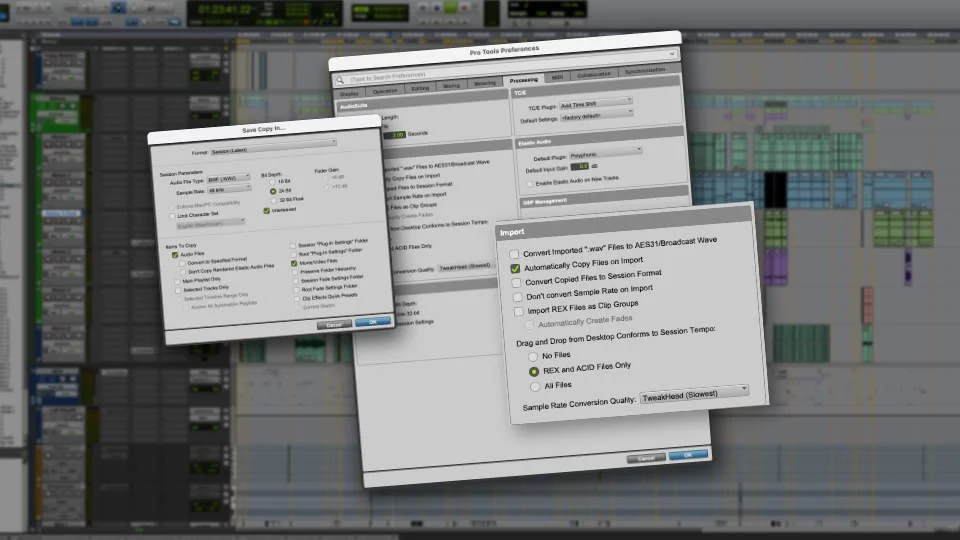
Task: Click the Default Input Gain value field
Action: click(x=580, y=167)
